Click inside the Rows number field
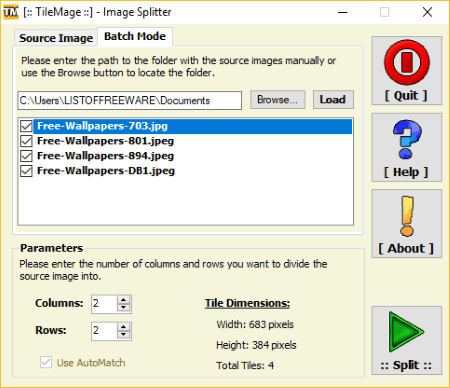Image resolution: width=450 pixels, height=388 pixels. [x=104, y=331]
